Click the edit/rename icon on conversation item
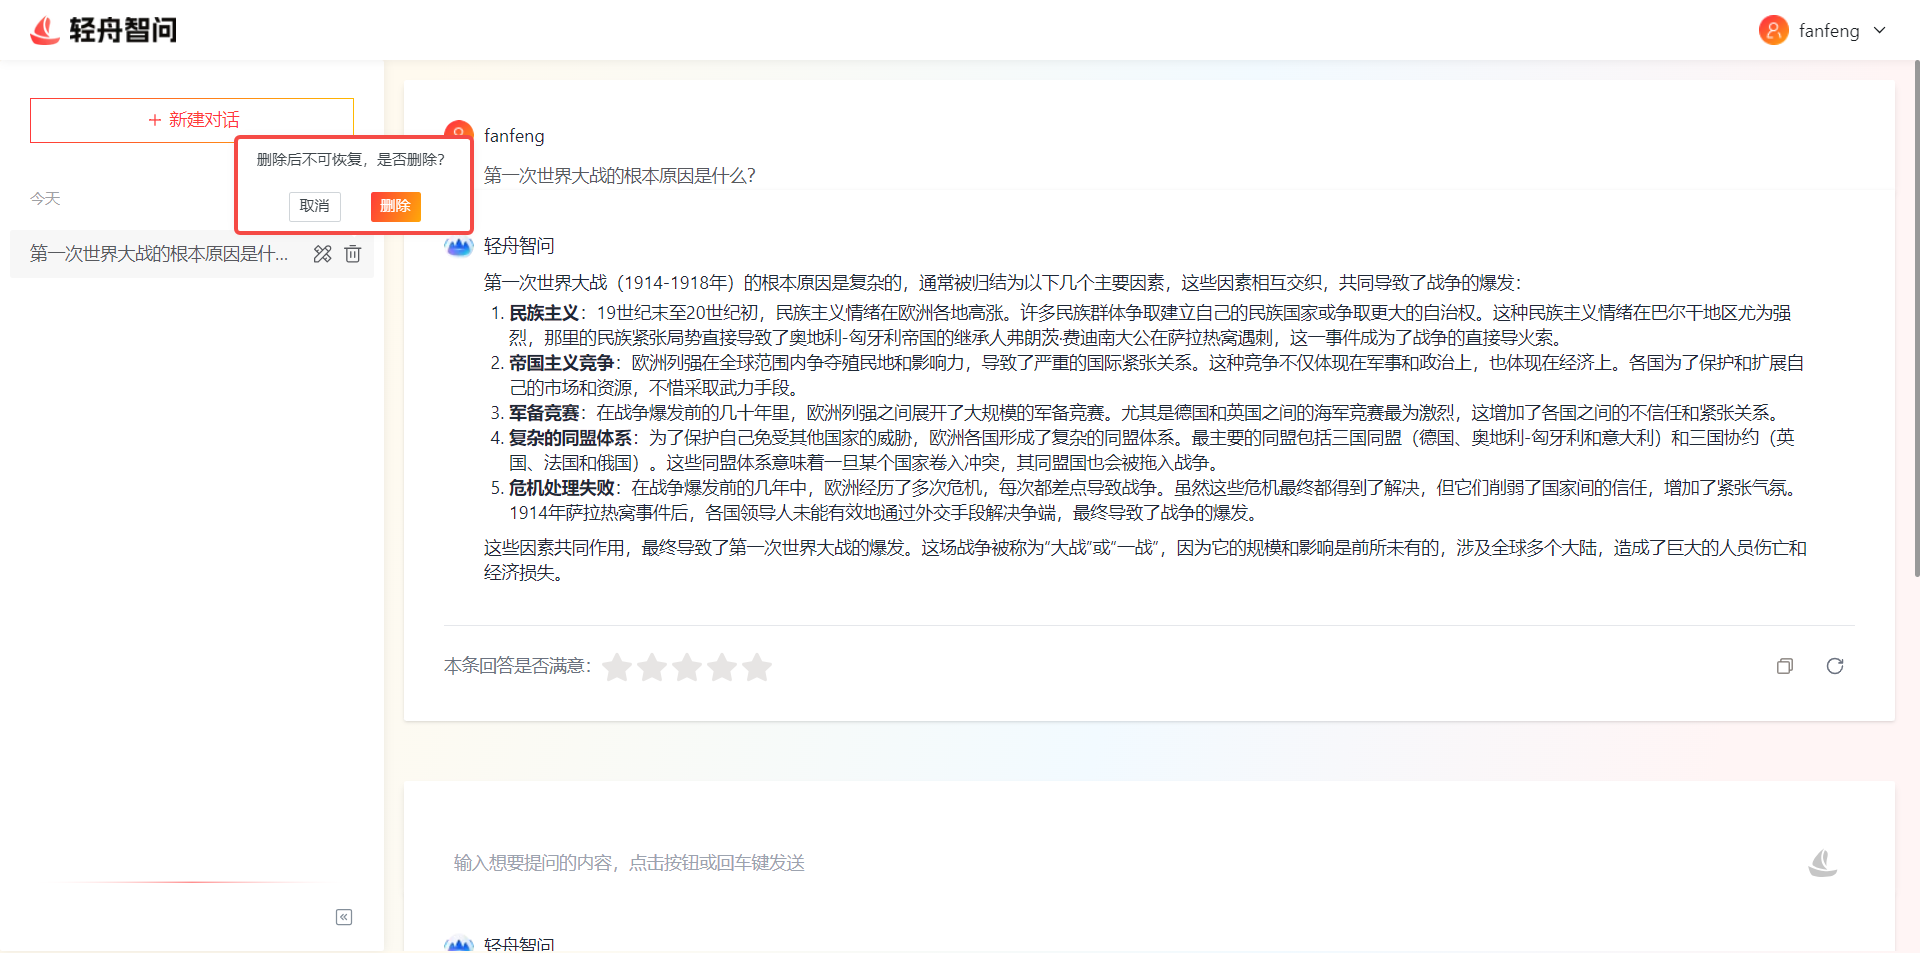Viewport: 1920px width, 953px height. 322,254
